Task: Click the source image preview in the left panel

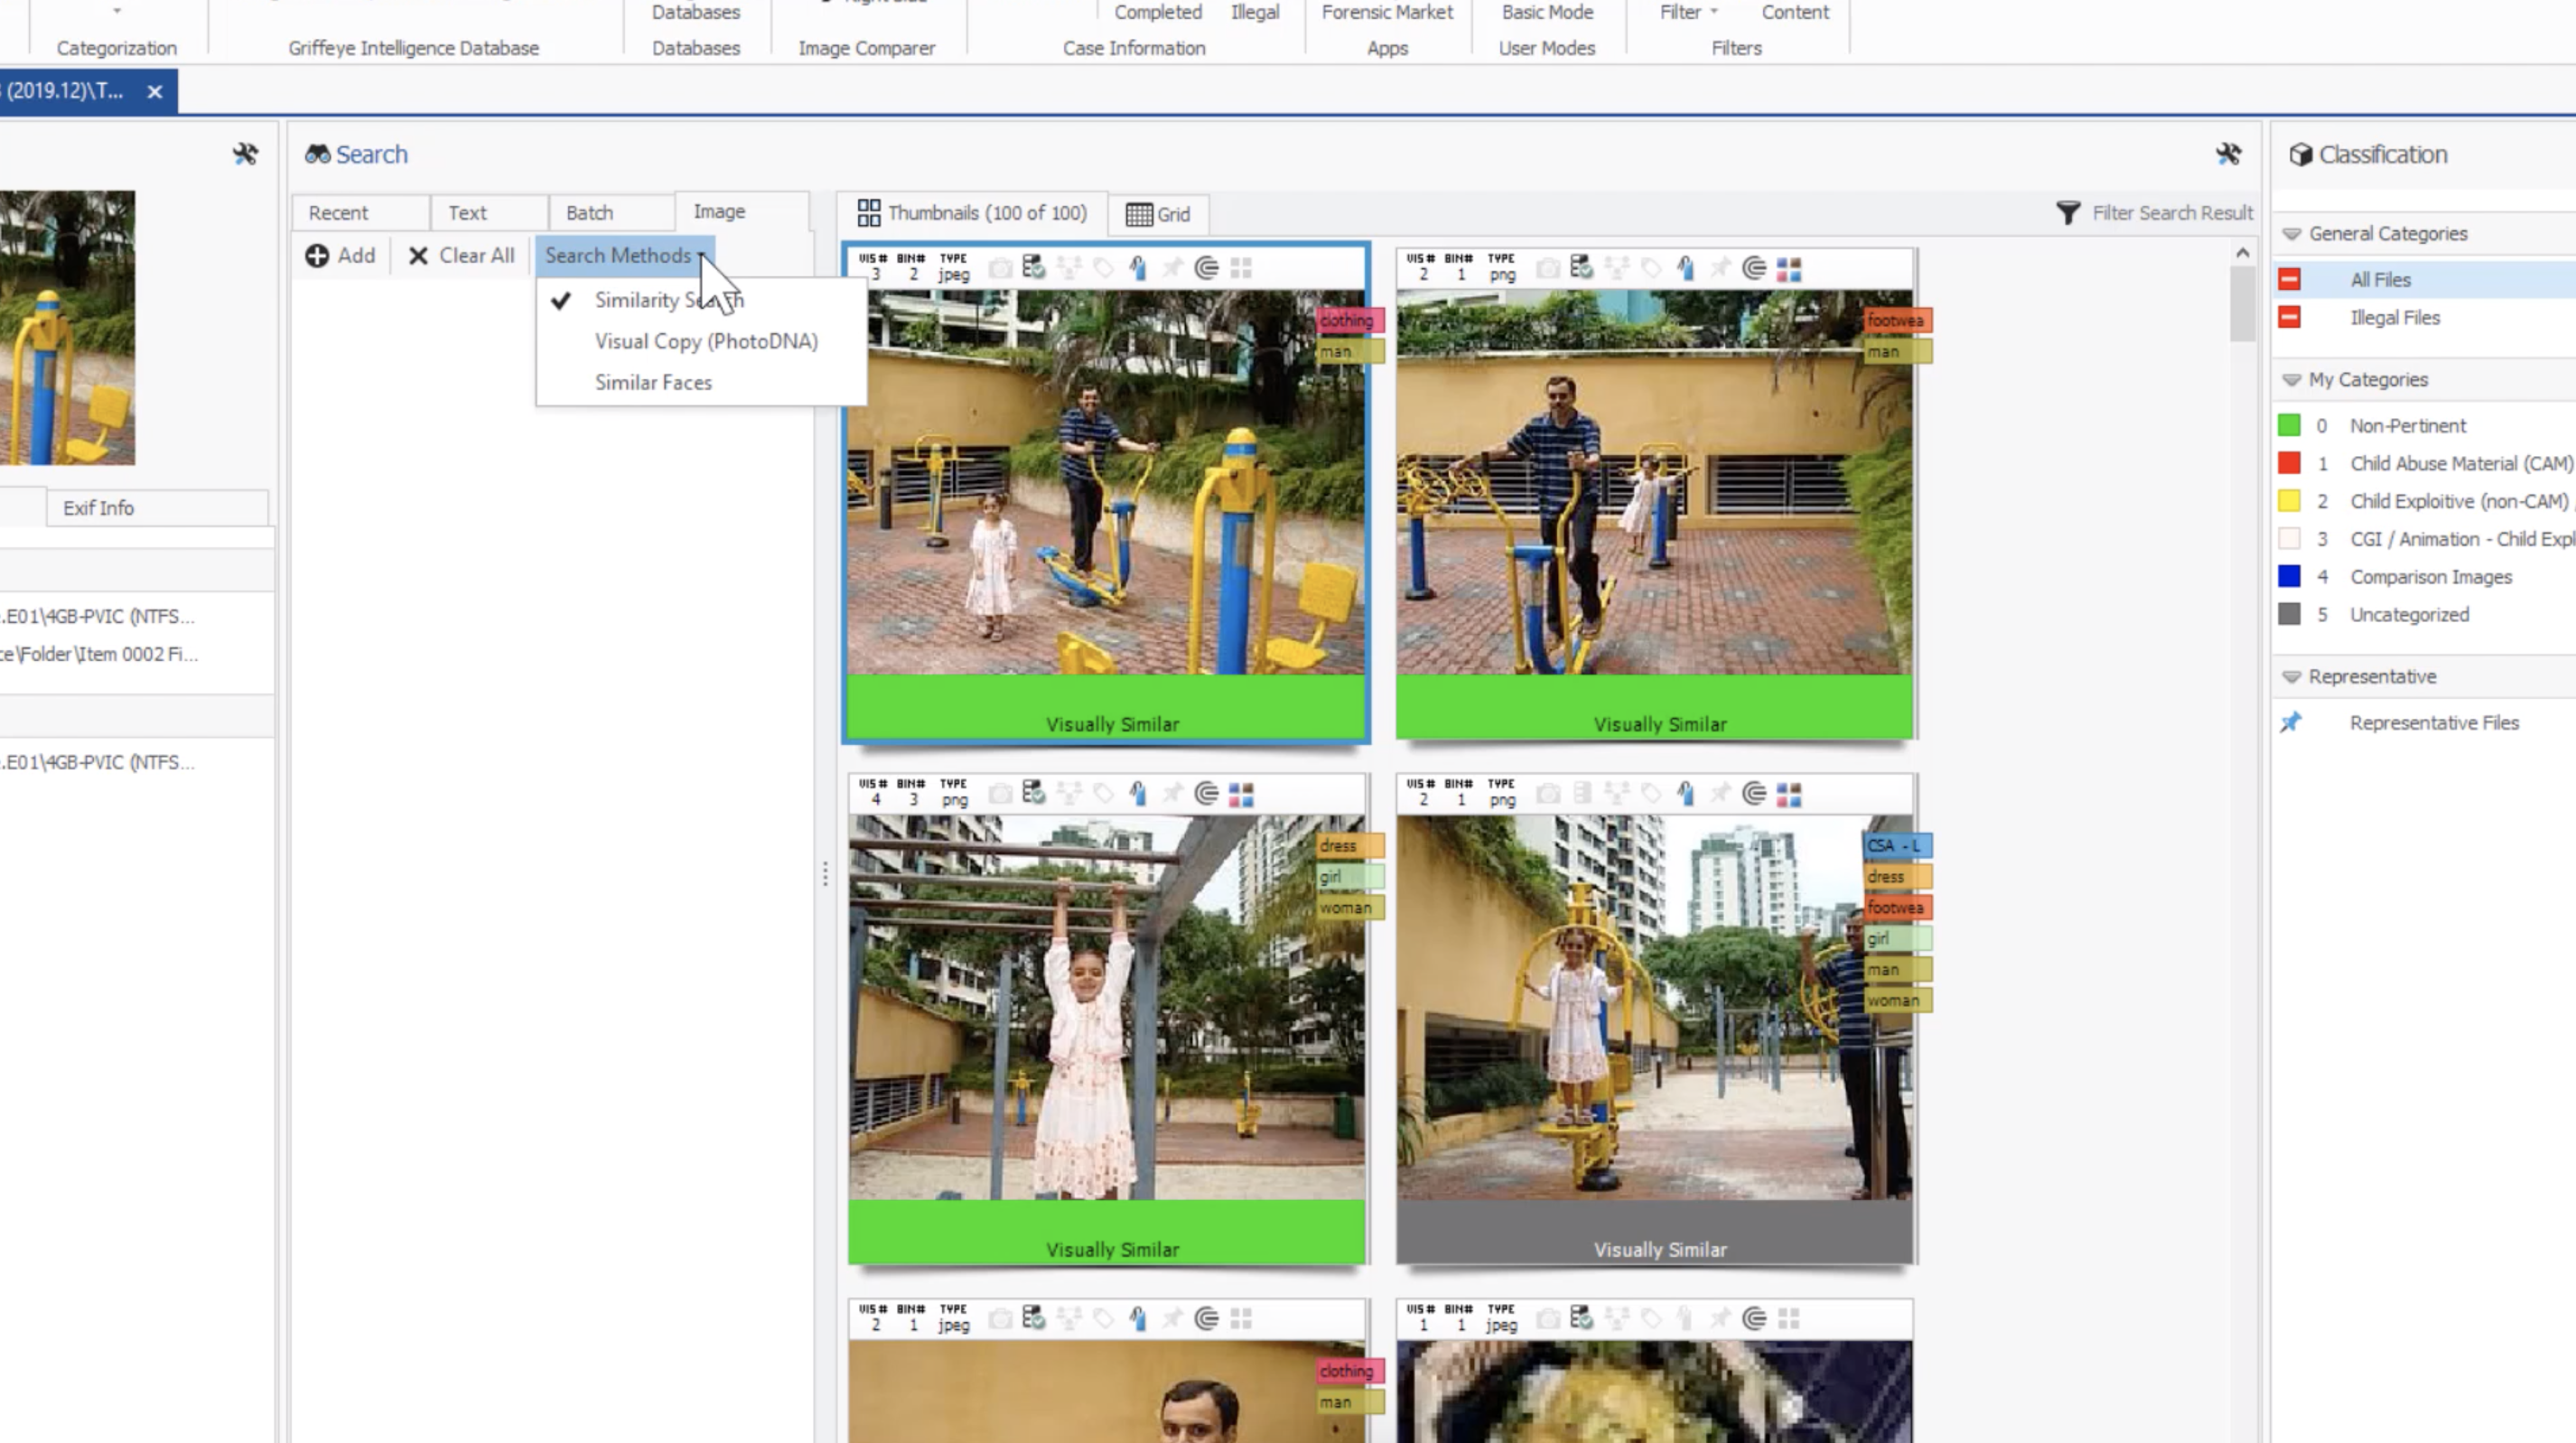Action: coord(67,328)
